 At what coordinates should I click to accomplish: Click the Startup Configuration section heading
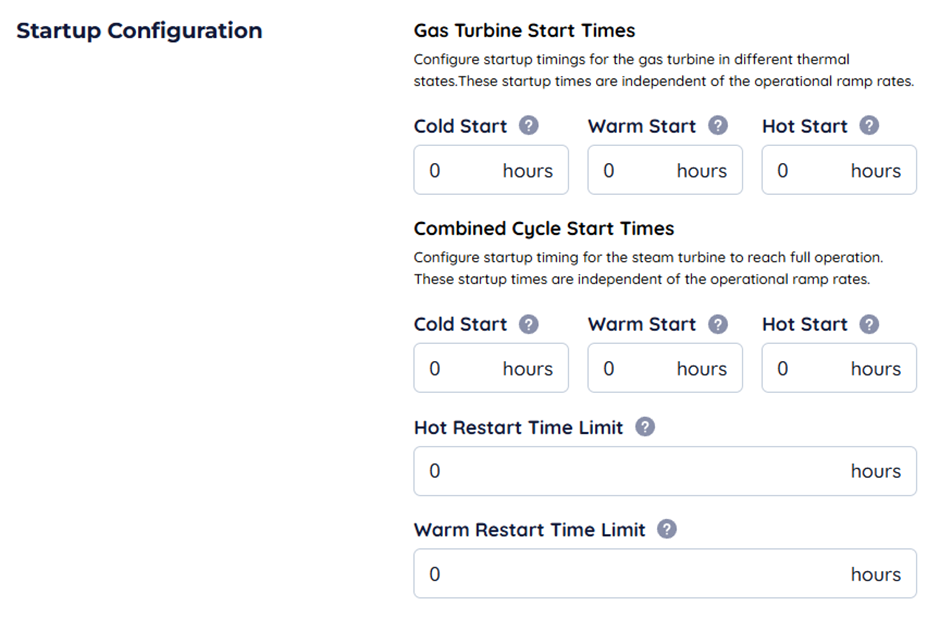pos(139,31)
